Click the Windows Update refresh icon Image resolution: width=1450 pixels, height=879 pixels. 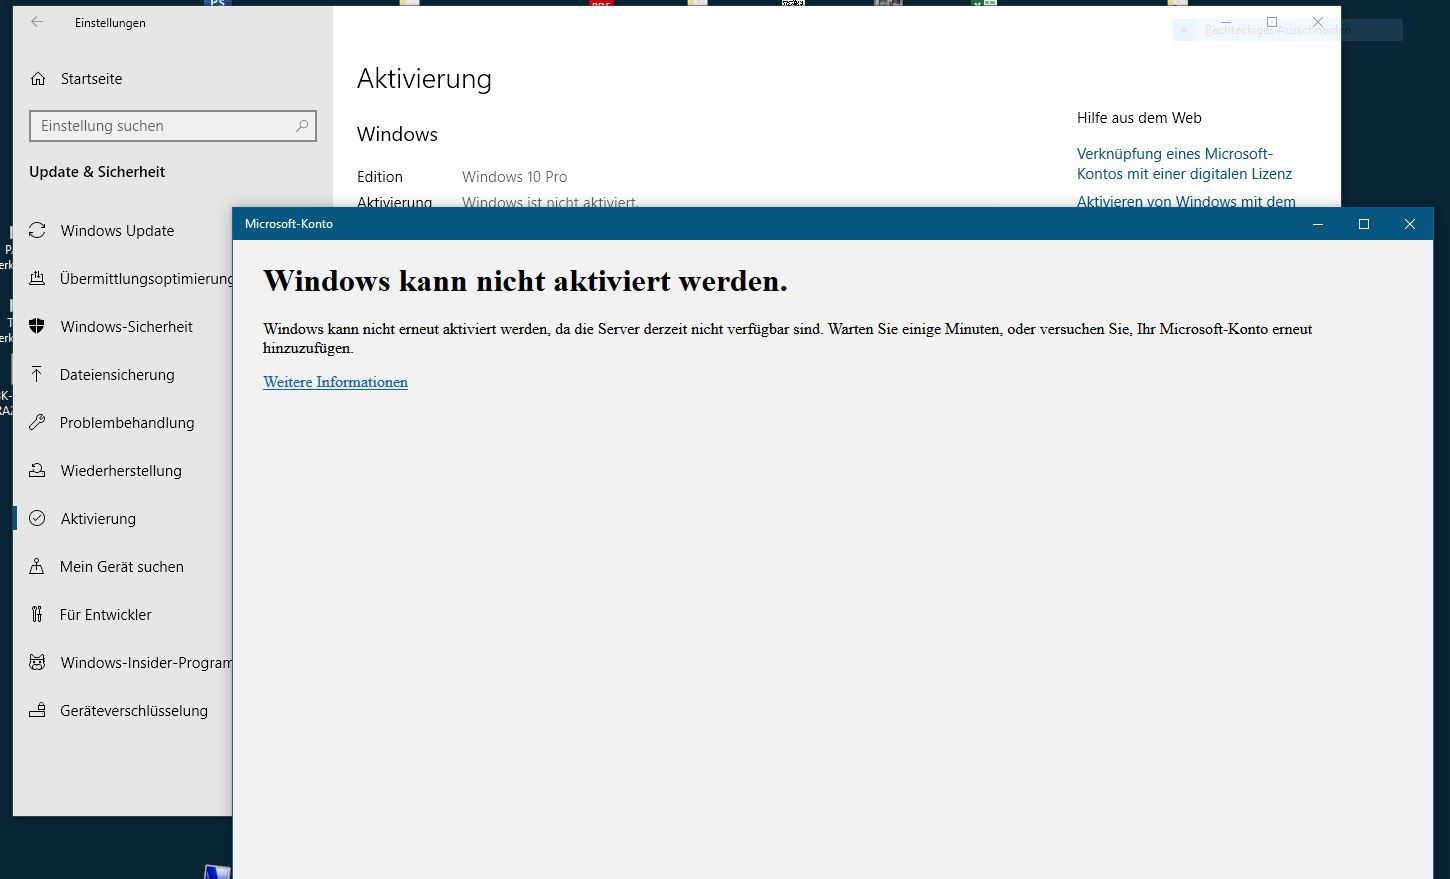[37, 231]
